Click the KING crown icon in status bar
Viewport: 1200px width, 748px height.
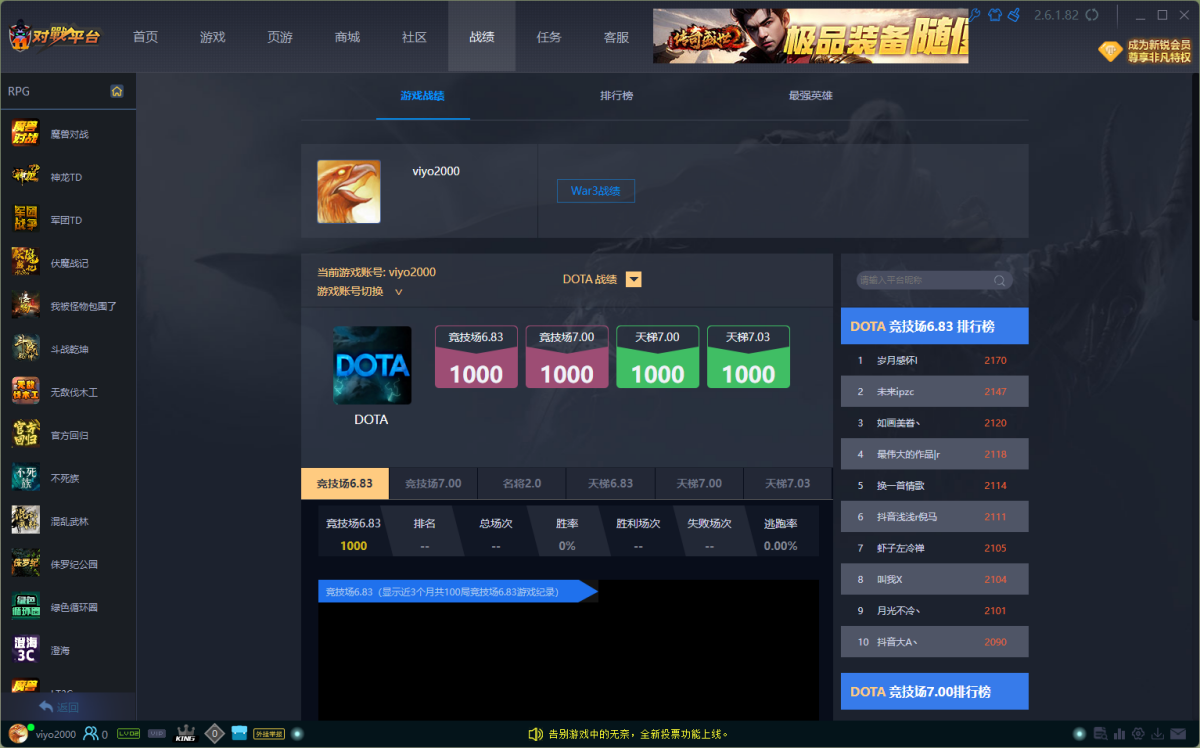(x=185, y=734)
